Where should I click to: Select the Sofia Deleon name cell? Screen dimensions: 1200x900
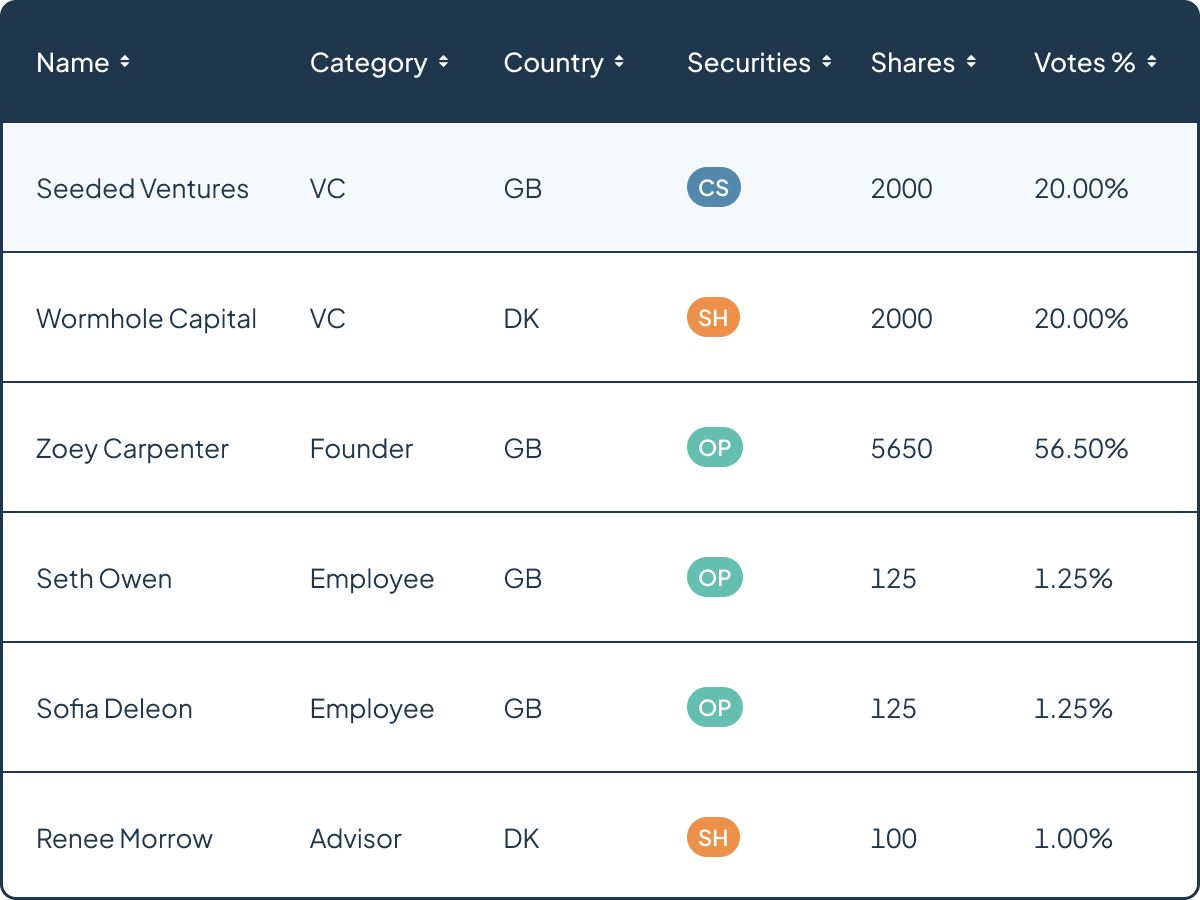pos(115,709)
